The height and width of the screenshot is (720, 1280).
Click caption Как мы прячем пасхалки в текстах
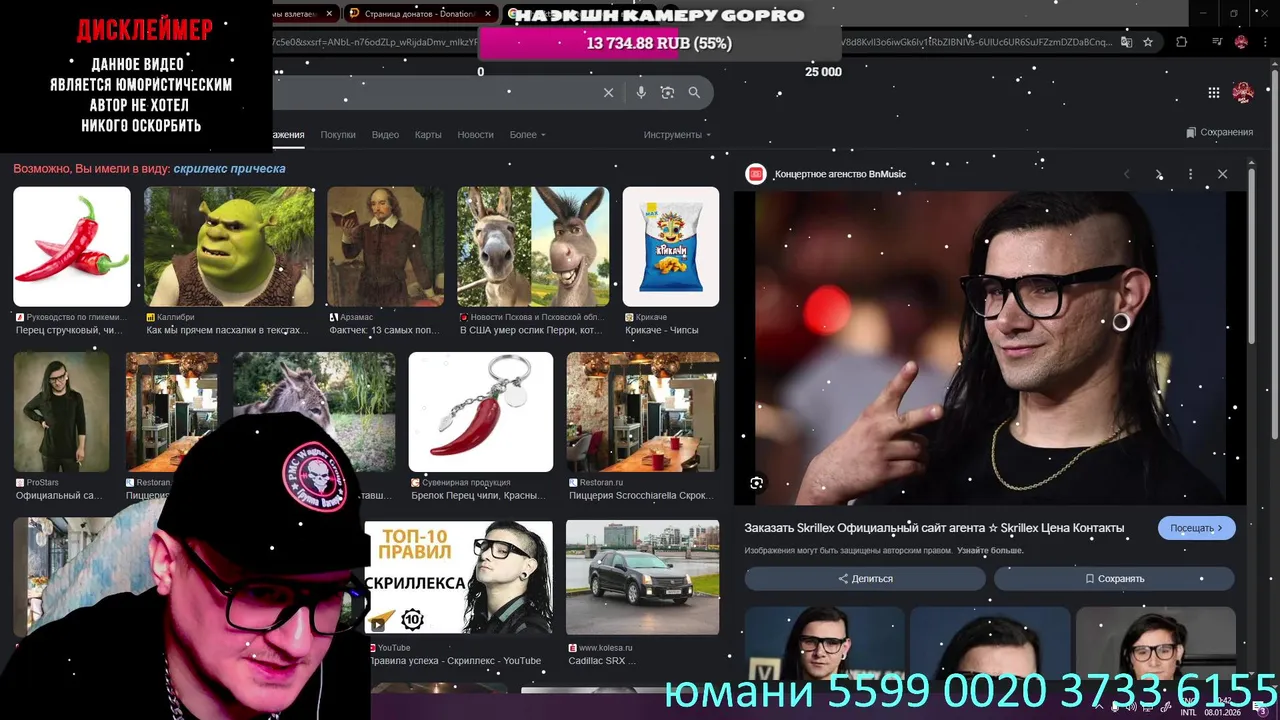(x=228, y=330)
